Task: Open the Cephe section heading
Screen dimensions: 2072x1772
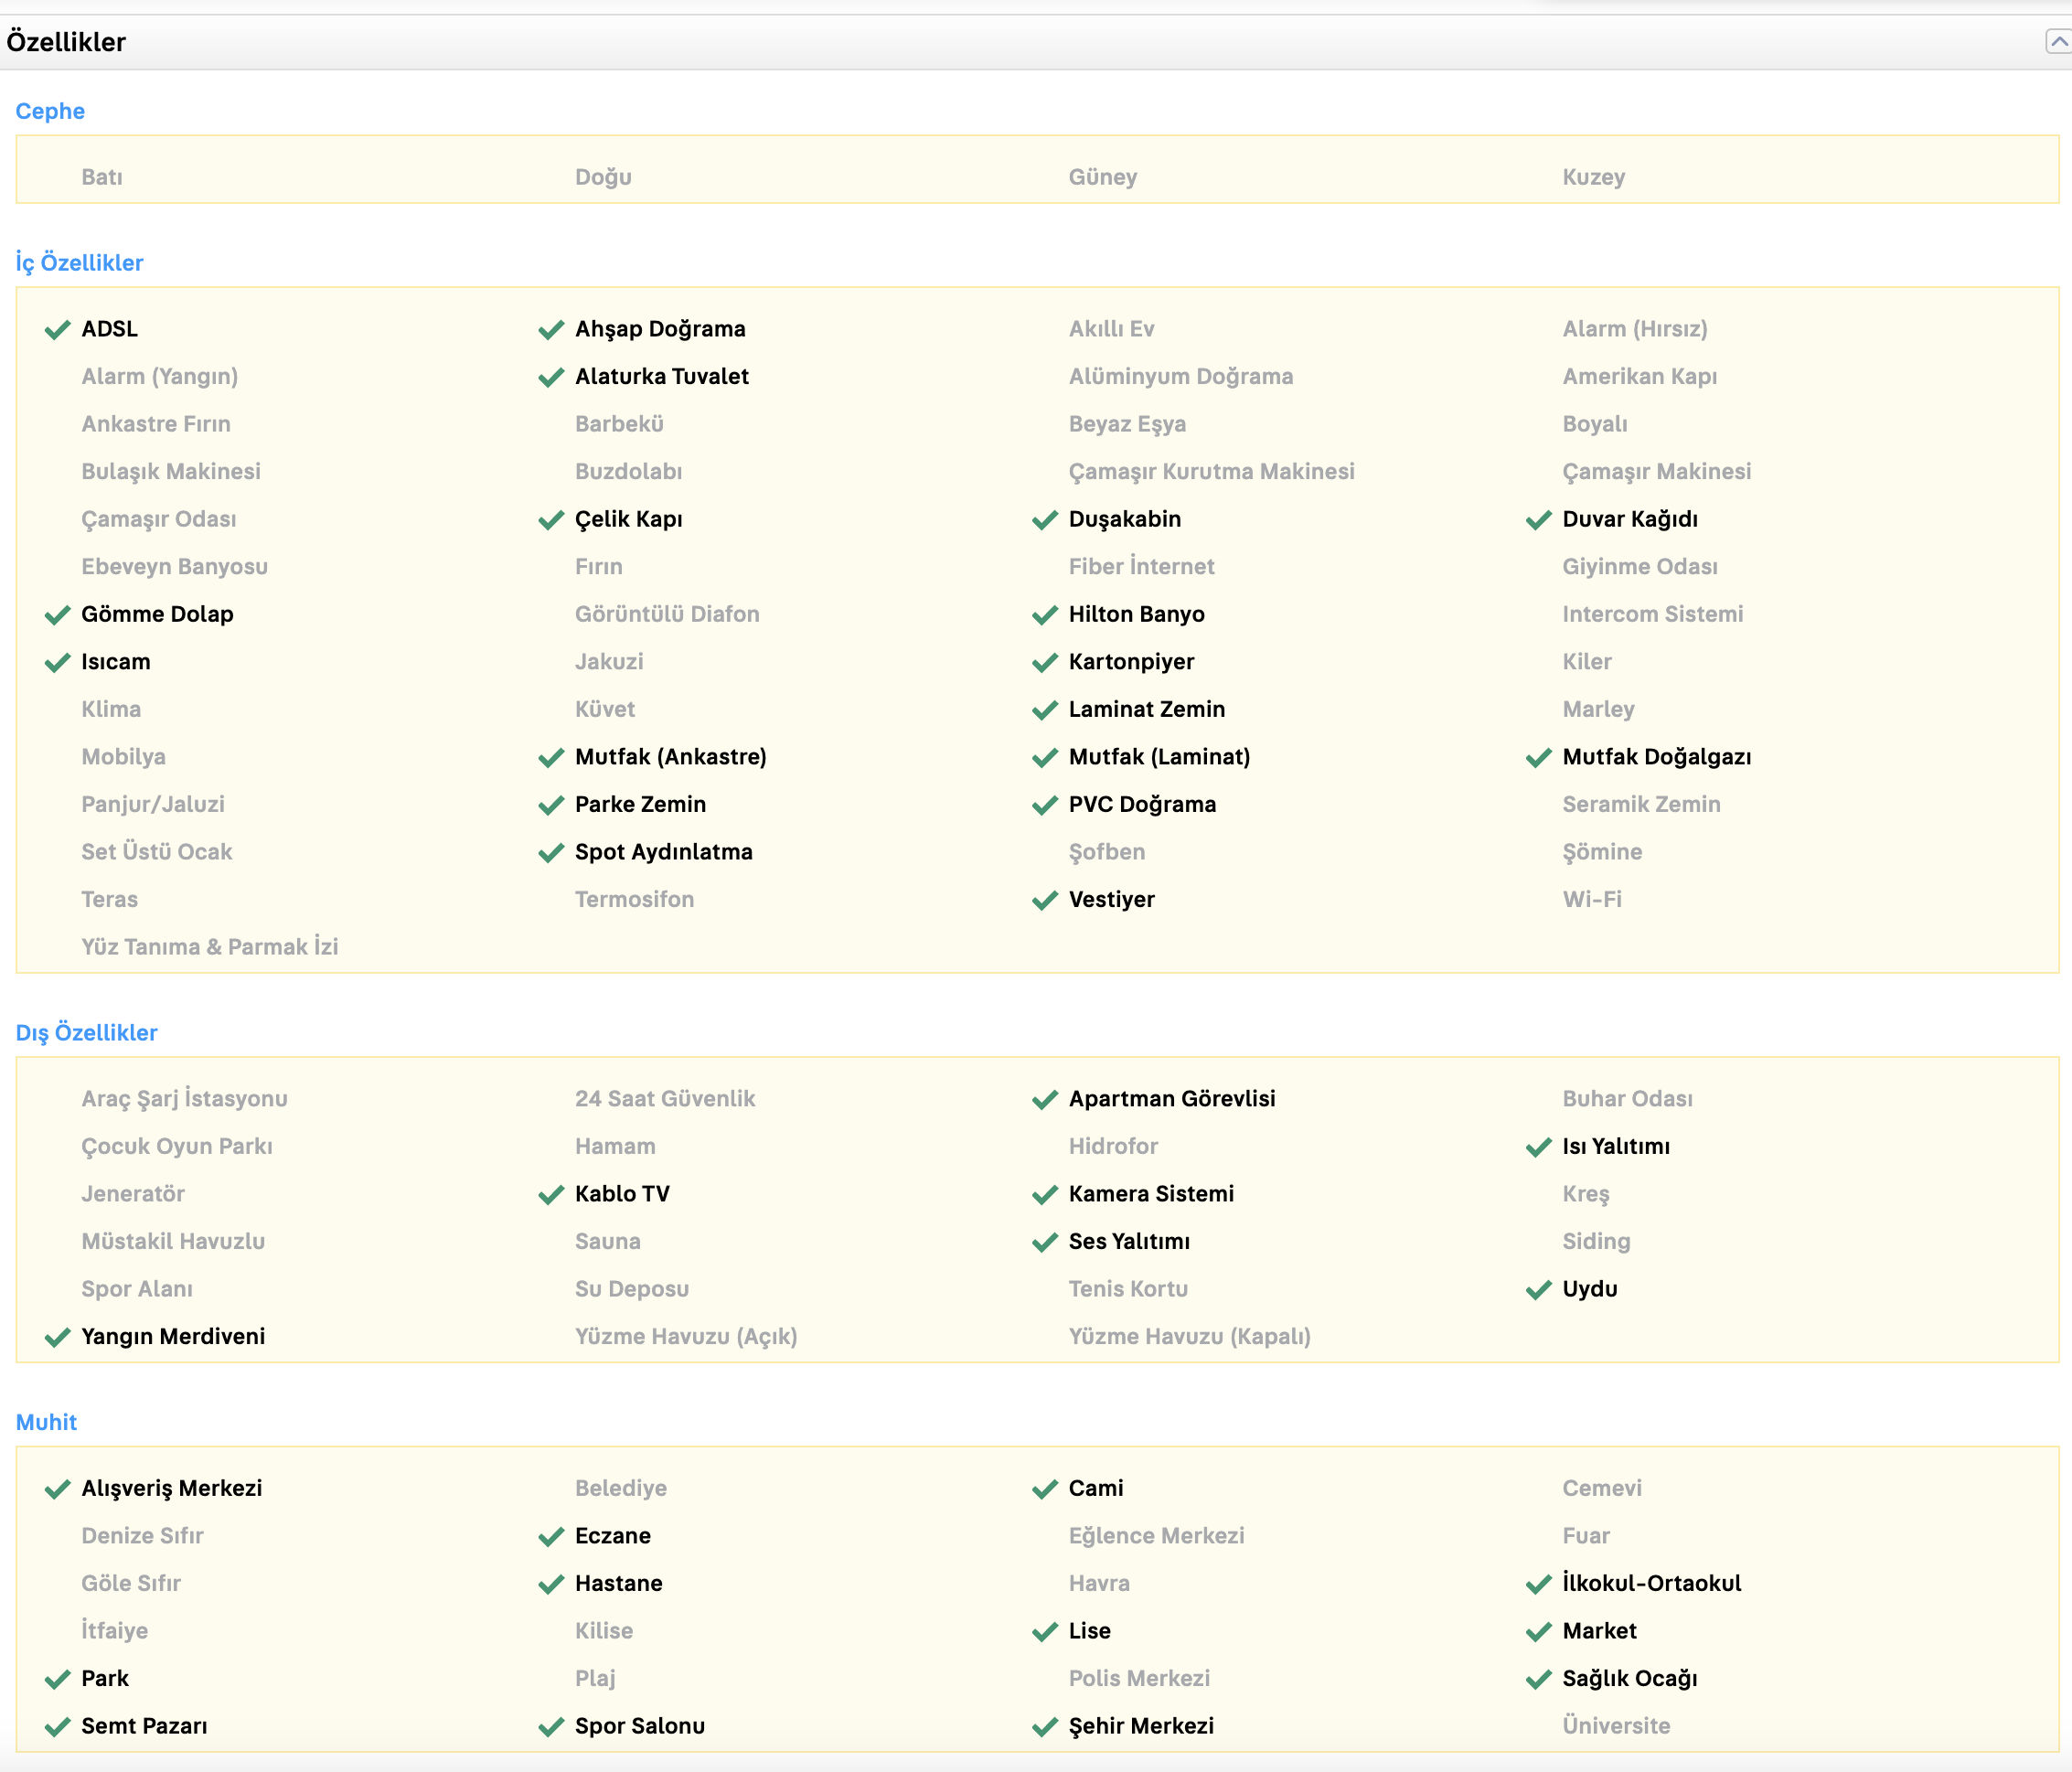Action: click(50, 111)
